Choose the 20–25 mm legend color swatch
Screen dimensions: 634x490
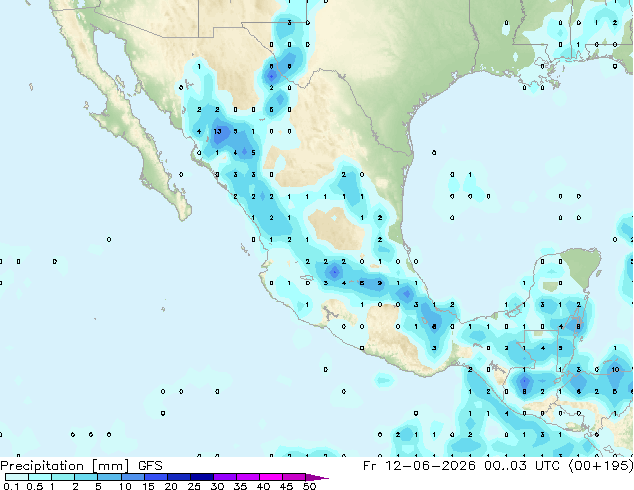click(x=179, y=477)
